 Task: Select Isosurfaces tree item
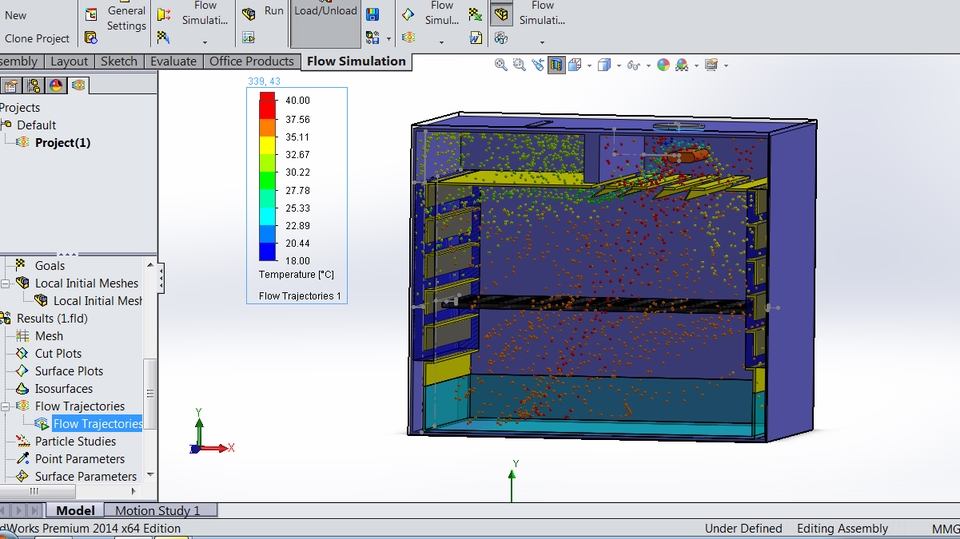click(x=64, y=389)
